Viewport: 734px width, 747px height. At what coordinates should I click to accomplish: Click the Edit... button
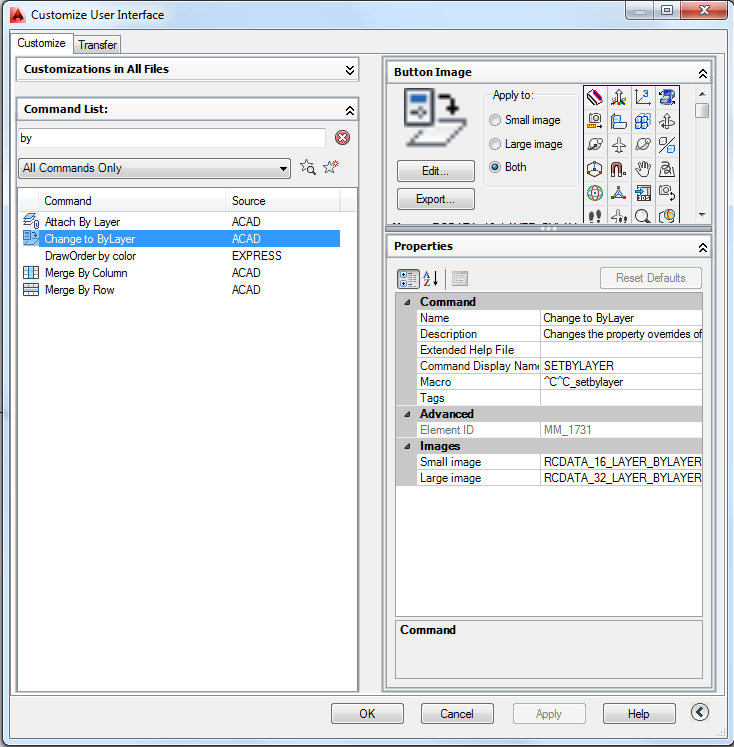click(x=435, y=171)
